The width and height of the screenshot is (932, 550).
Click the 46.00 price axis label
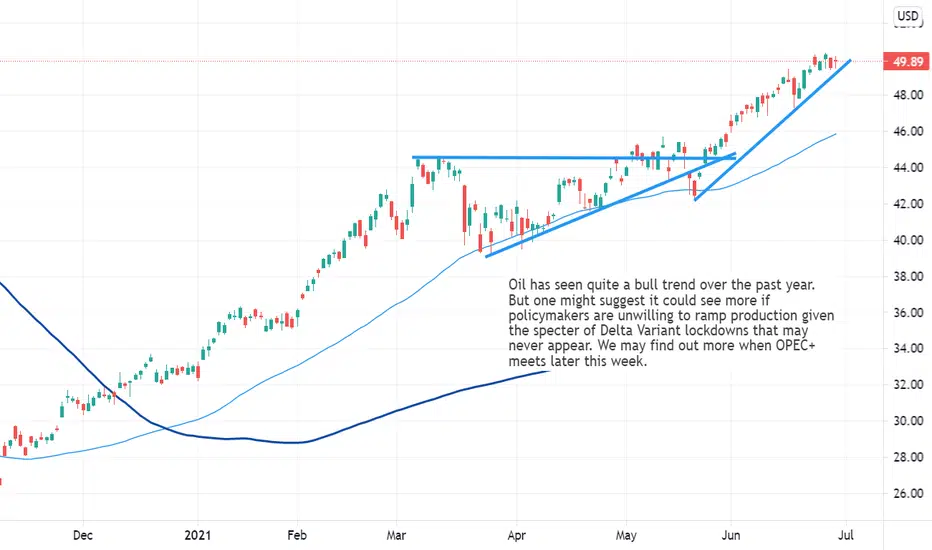point(908,131)
